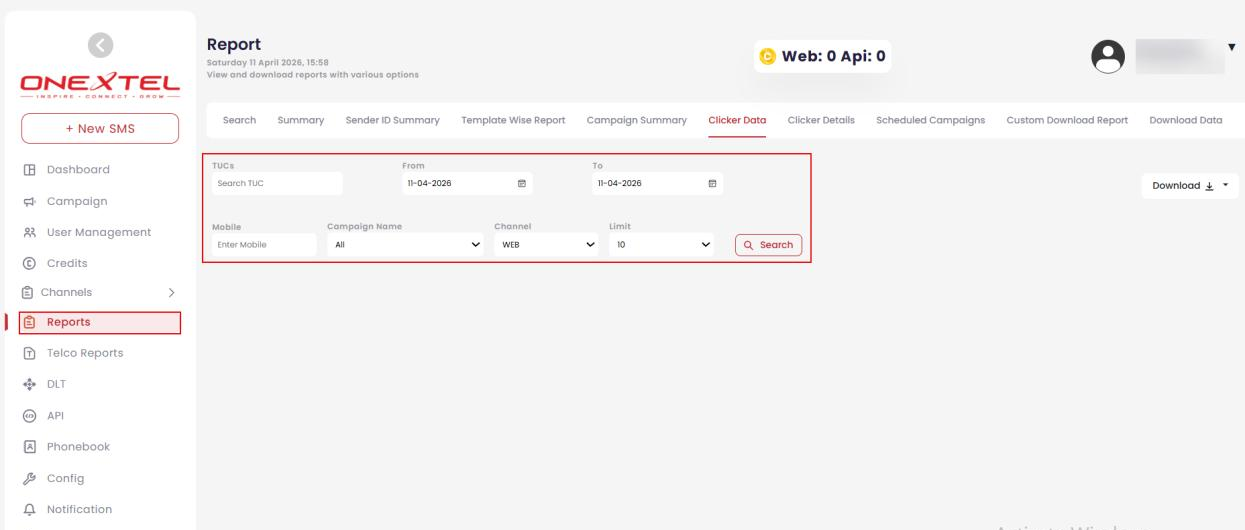The height and width of the screenshot is (530, 1245).
Task: Open the Campaign Summary tab
Action: [636, 120]
